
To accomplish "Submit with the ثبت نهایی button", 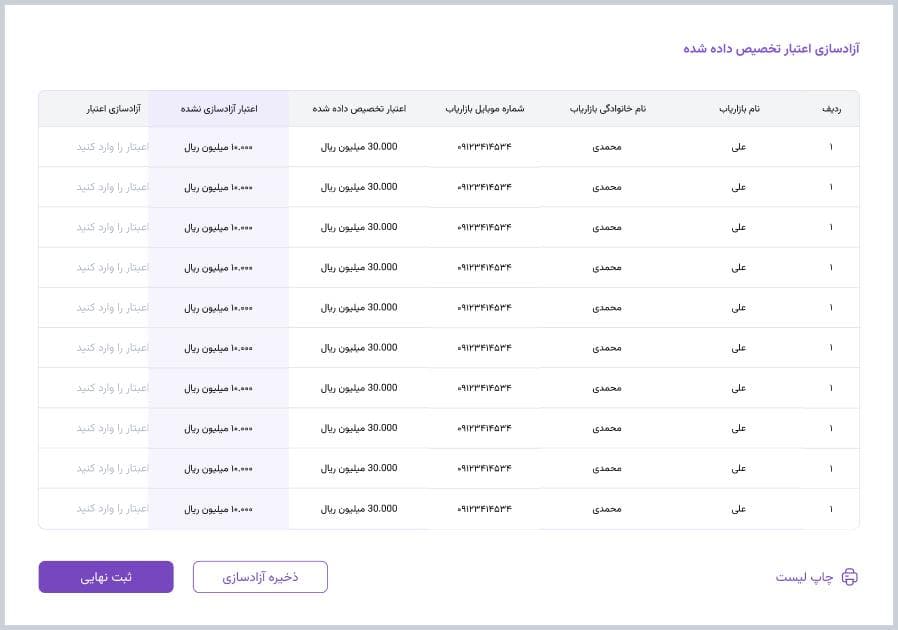I will (x=106, y=577).
